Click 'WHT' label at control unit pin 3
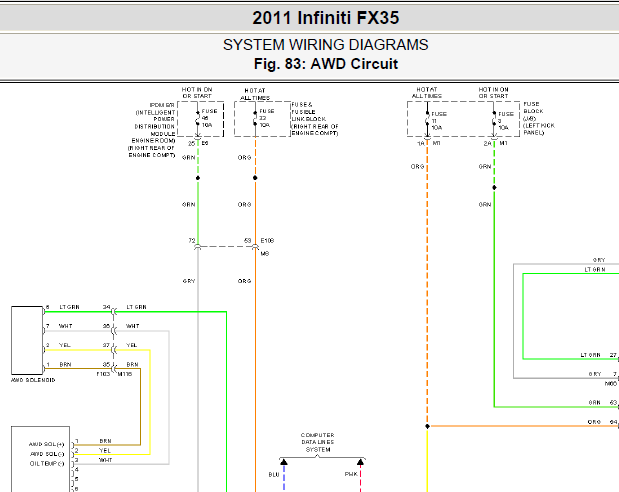619x492 pixels. (x=105, y=460)
